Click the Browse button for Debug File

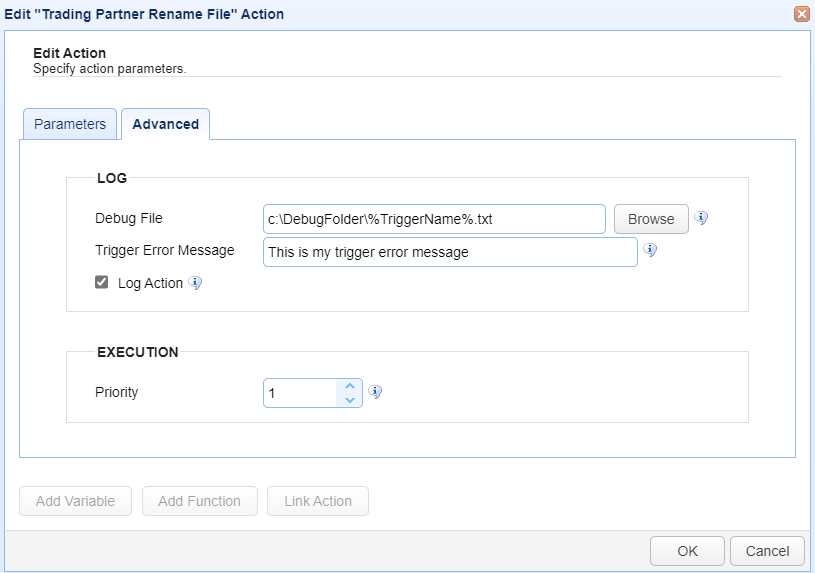651,219
